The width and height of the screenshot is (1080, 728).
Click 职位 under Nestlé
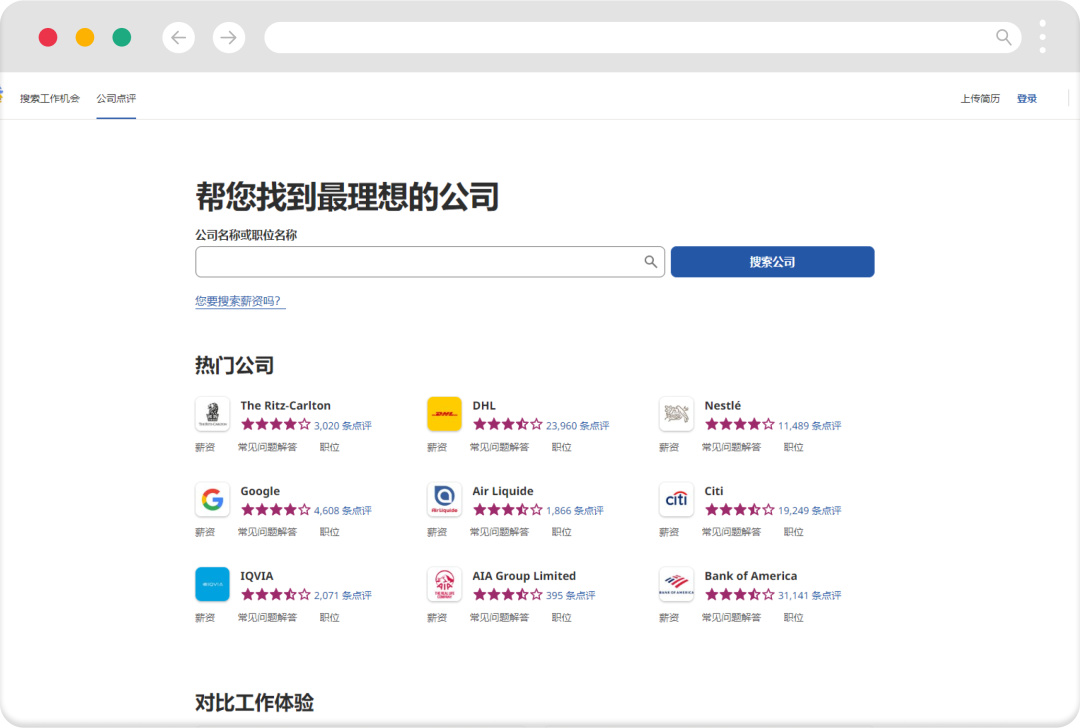pyautogui.click(x=793, y=448)
